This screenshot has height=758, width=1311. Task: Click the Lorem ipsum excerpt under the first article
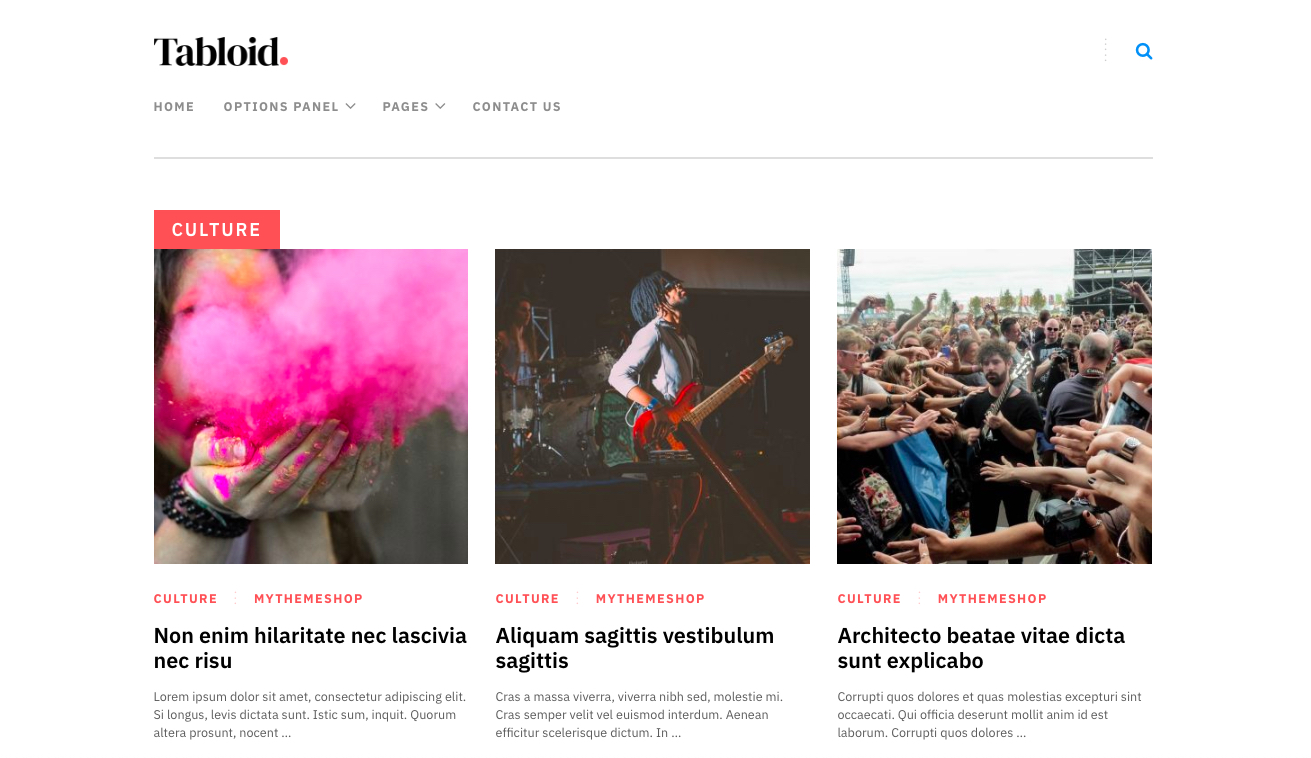tap(311, 715)
